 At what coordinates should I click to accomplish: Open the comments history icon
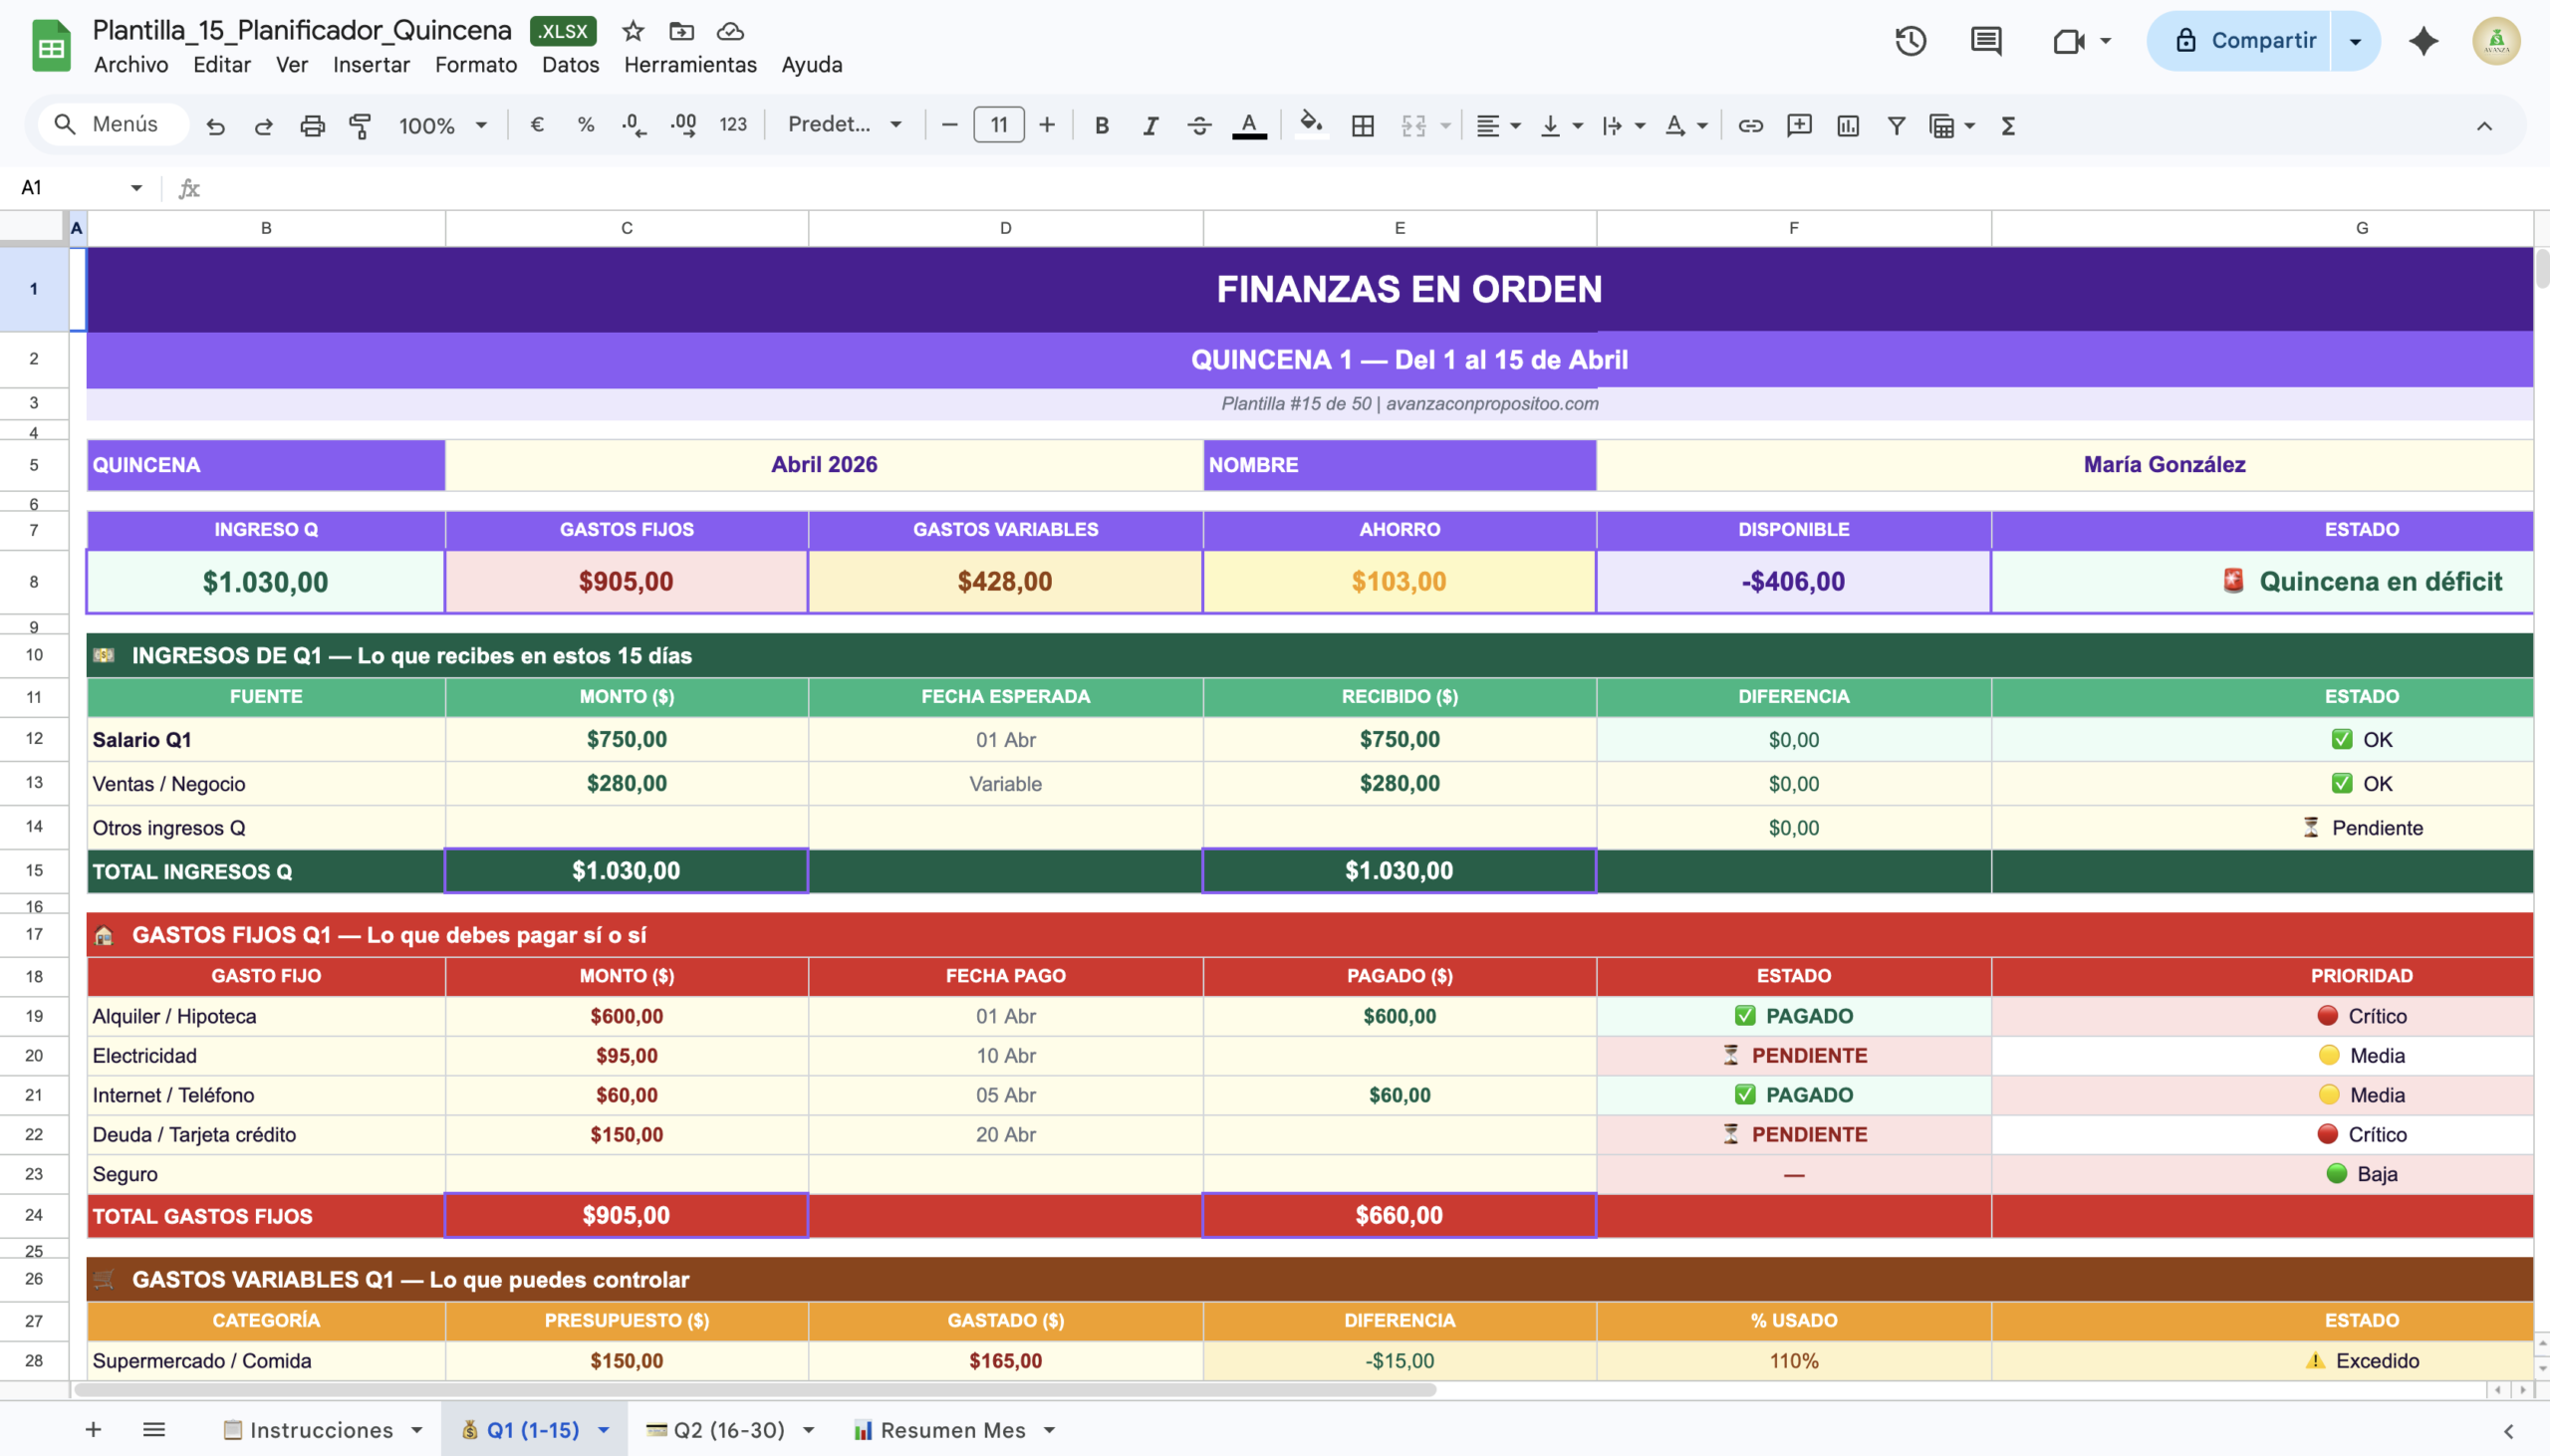click(x=1985, y=41)
